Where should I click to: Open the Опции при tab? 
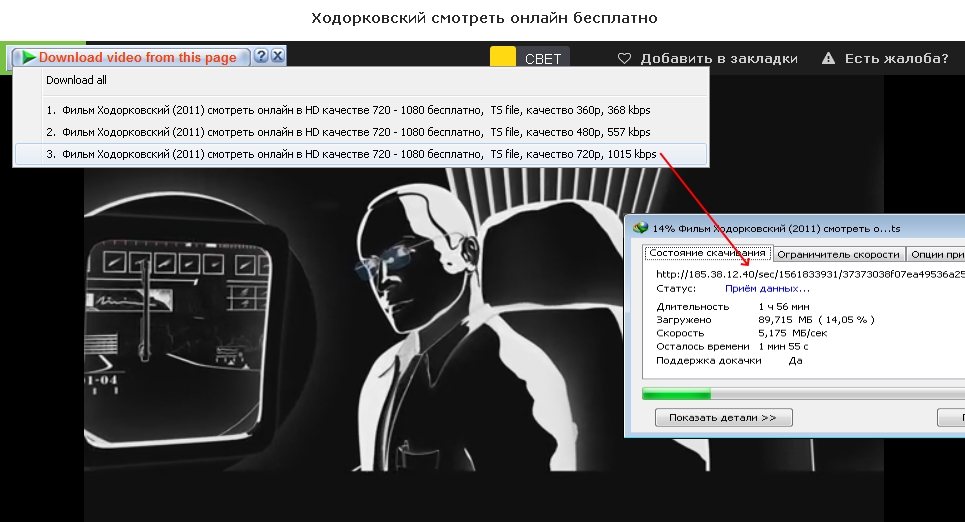936,254
